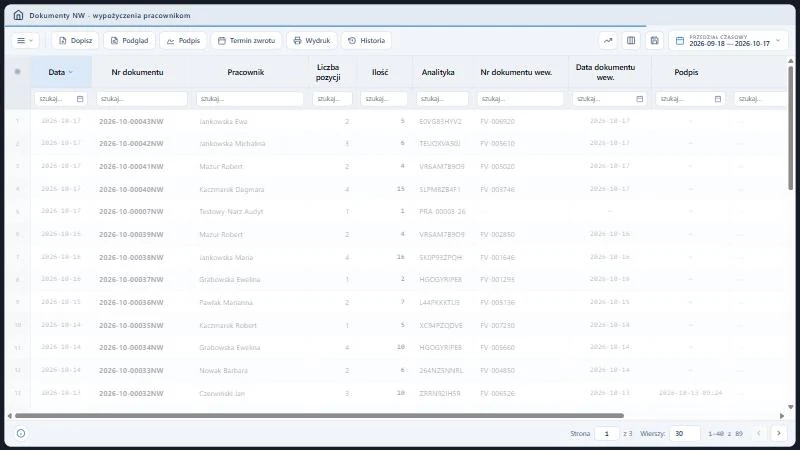Select document 2026-10-00037NW
The image size is (800, 450).
coord(131,279)
